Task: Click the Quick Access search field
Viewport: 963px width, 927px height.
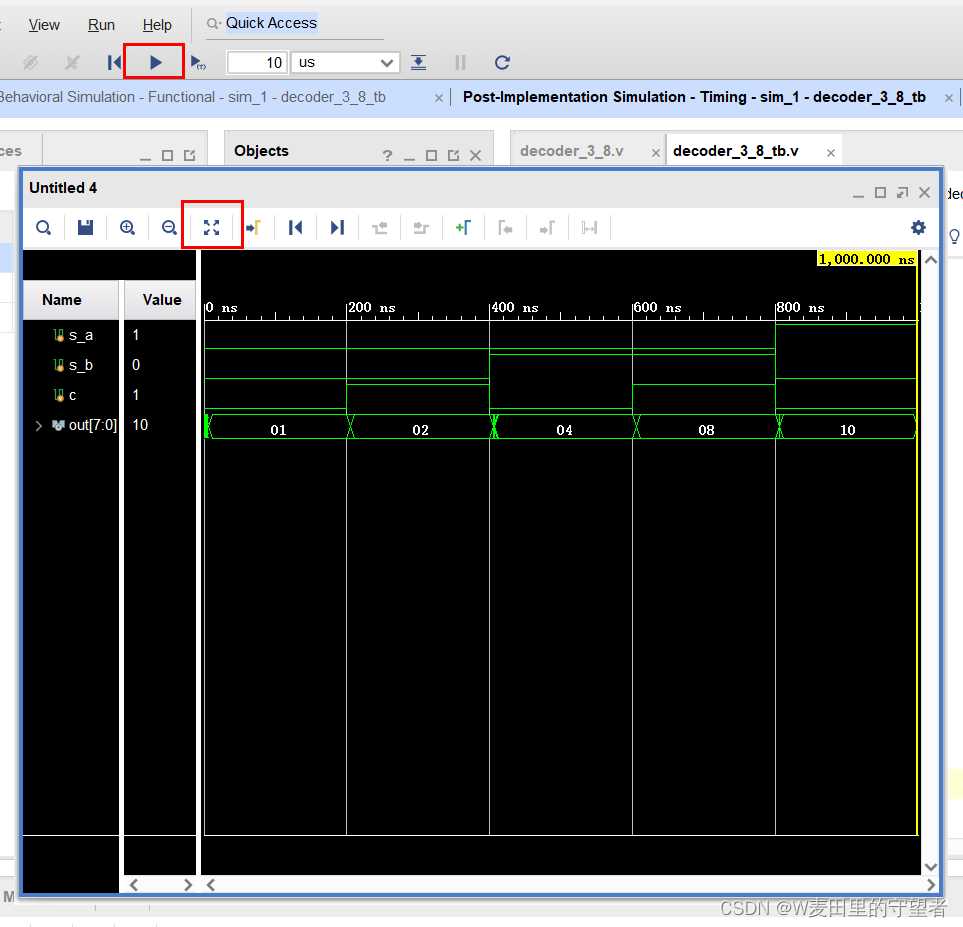Action: pyautogui.click(x=295, y=24)
